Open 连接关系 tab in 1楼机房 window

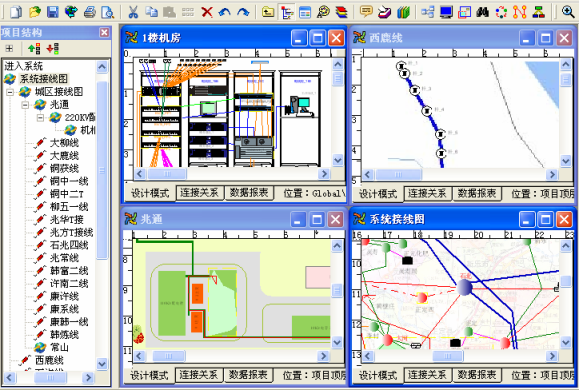click(x=199, y=192)
